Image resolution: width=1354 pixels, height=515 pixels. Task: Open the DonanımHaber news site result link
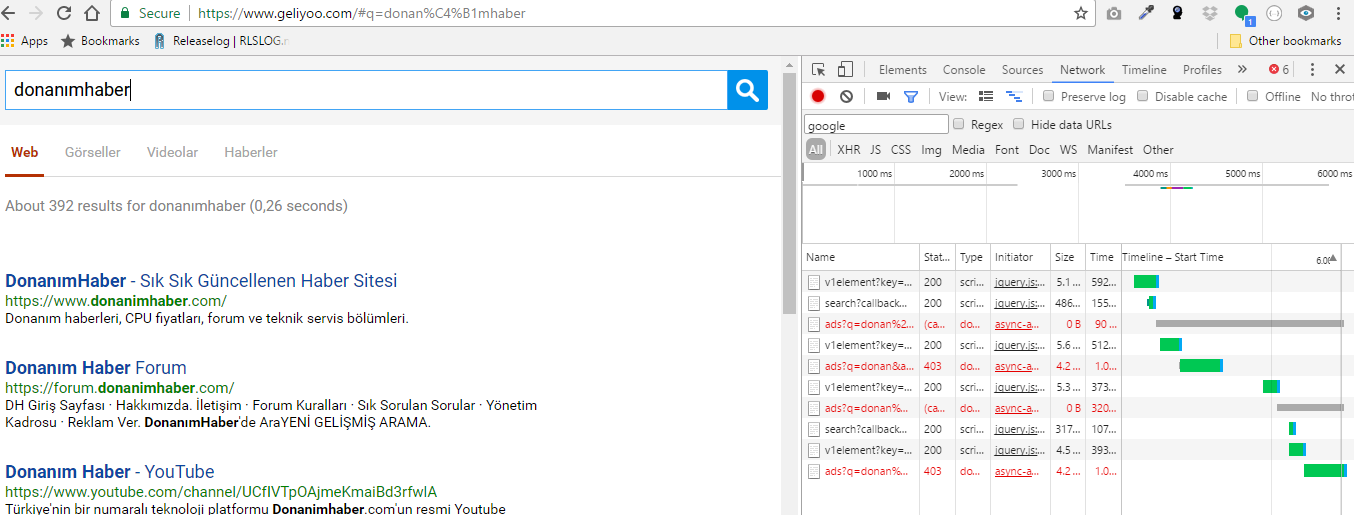pyautogui.click(x=201, y=280)
